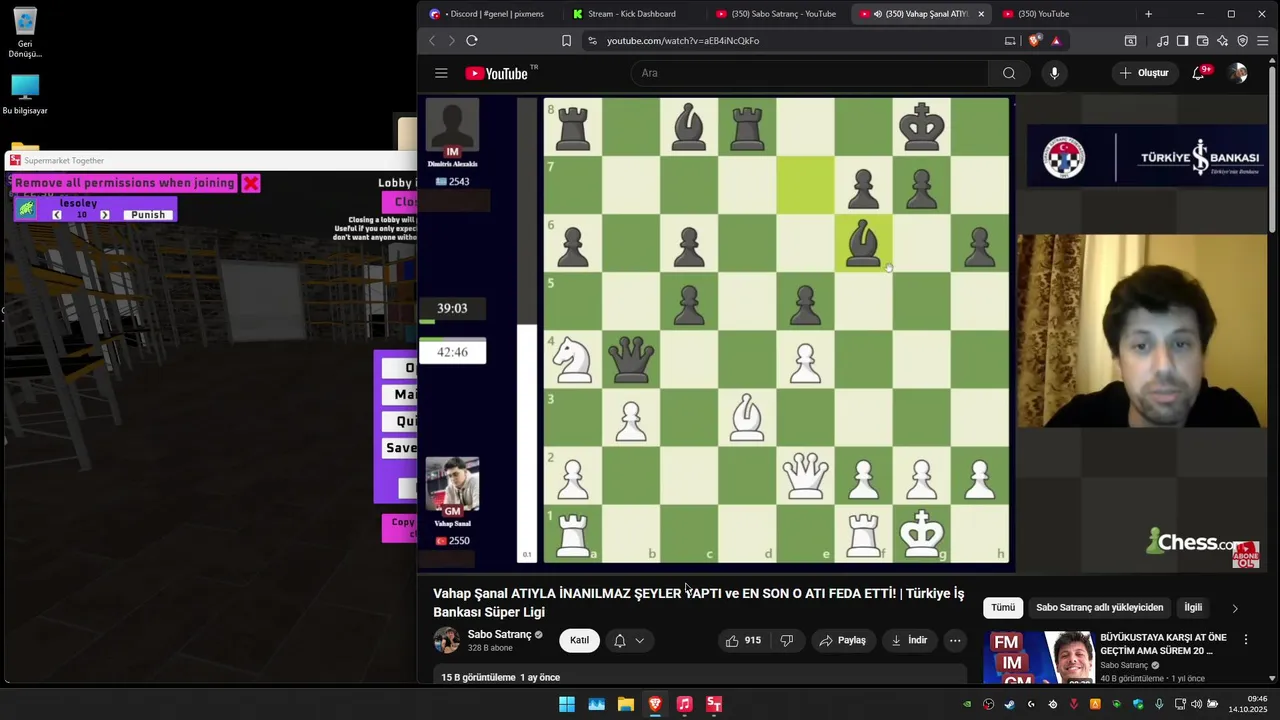Mute the playing Vahap Şanal tab audio
The height and width of the screenshot is (720, 1280).
point(877,14)
